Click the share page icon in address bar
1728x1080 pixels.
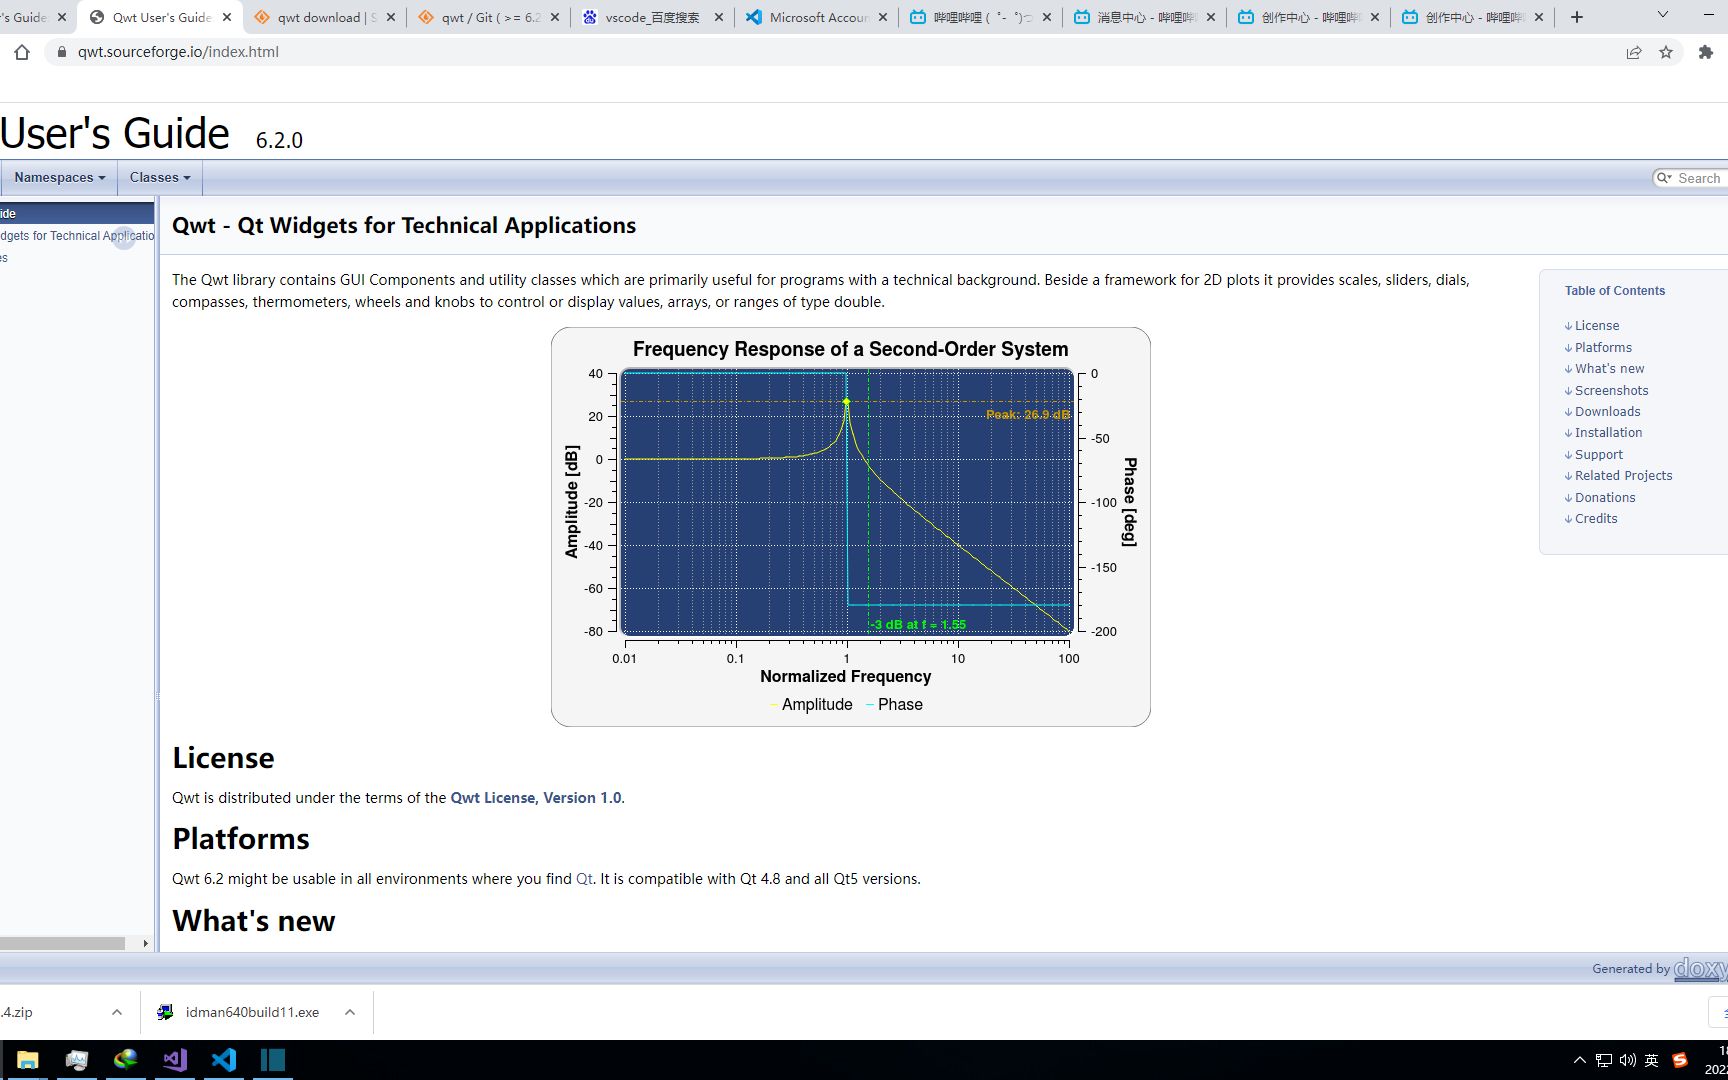1634,52
